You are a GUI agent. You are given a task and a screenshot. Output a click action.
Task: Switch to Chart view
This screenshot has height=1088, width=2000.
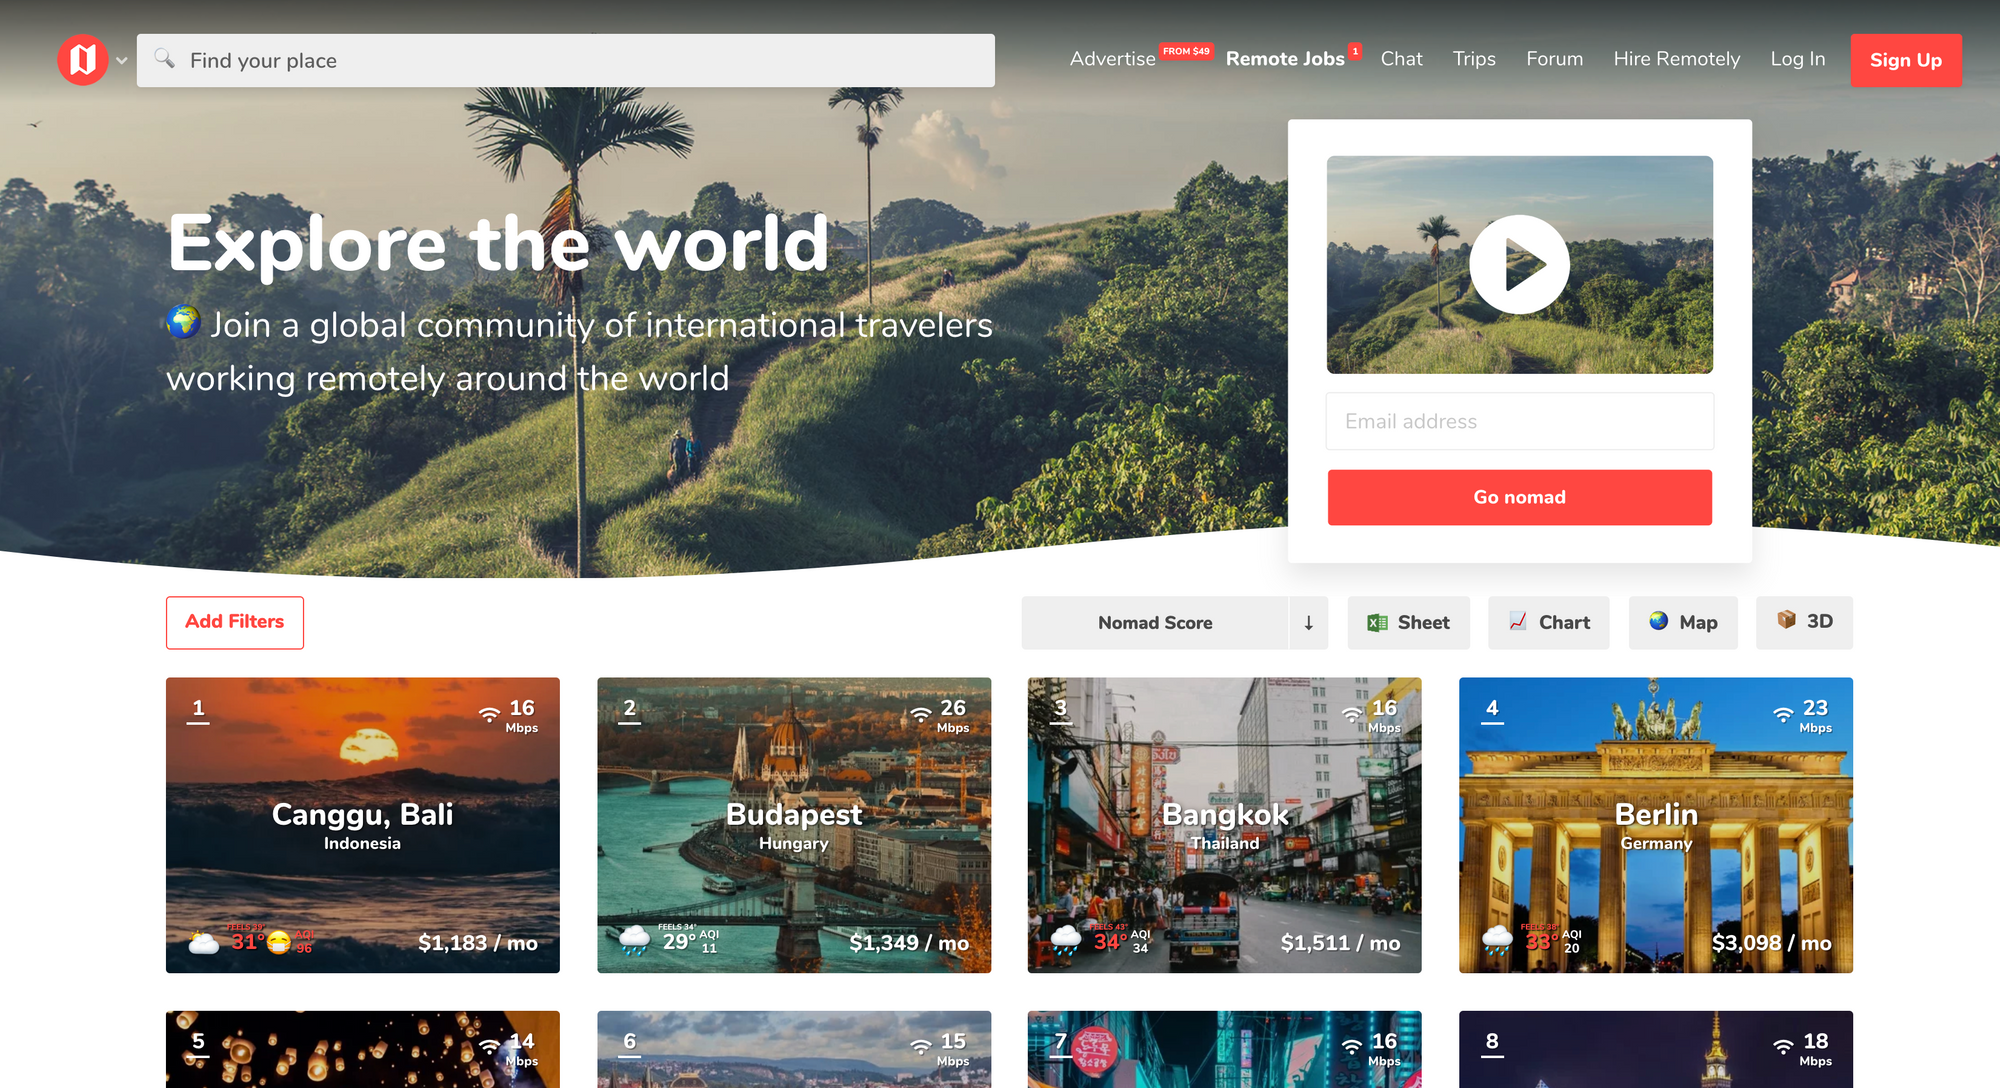click(x=1548, y=623)
